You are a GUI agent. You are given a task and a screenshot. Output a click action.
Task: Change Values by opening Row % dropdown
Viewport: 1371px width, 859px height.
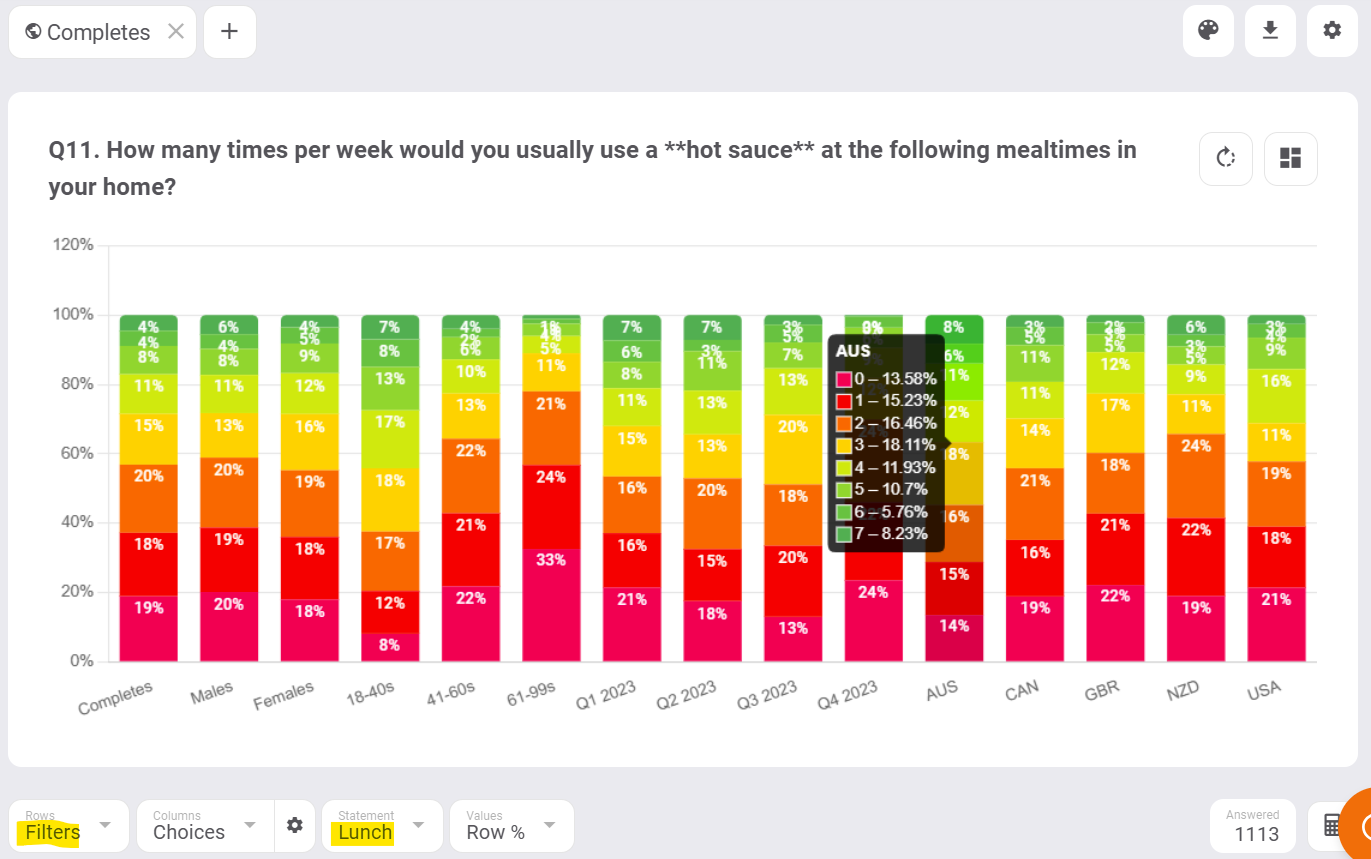[511, 825]
